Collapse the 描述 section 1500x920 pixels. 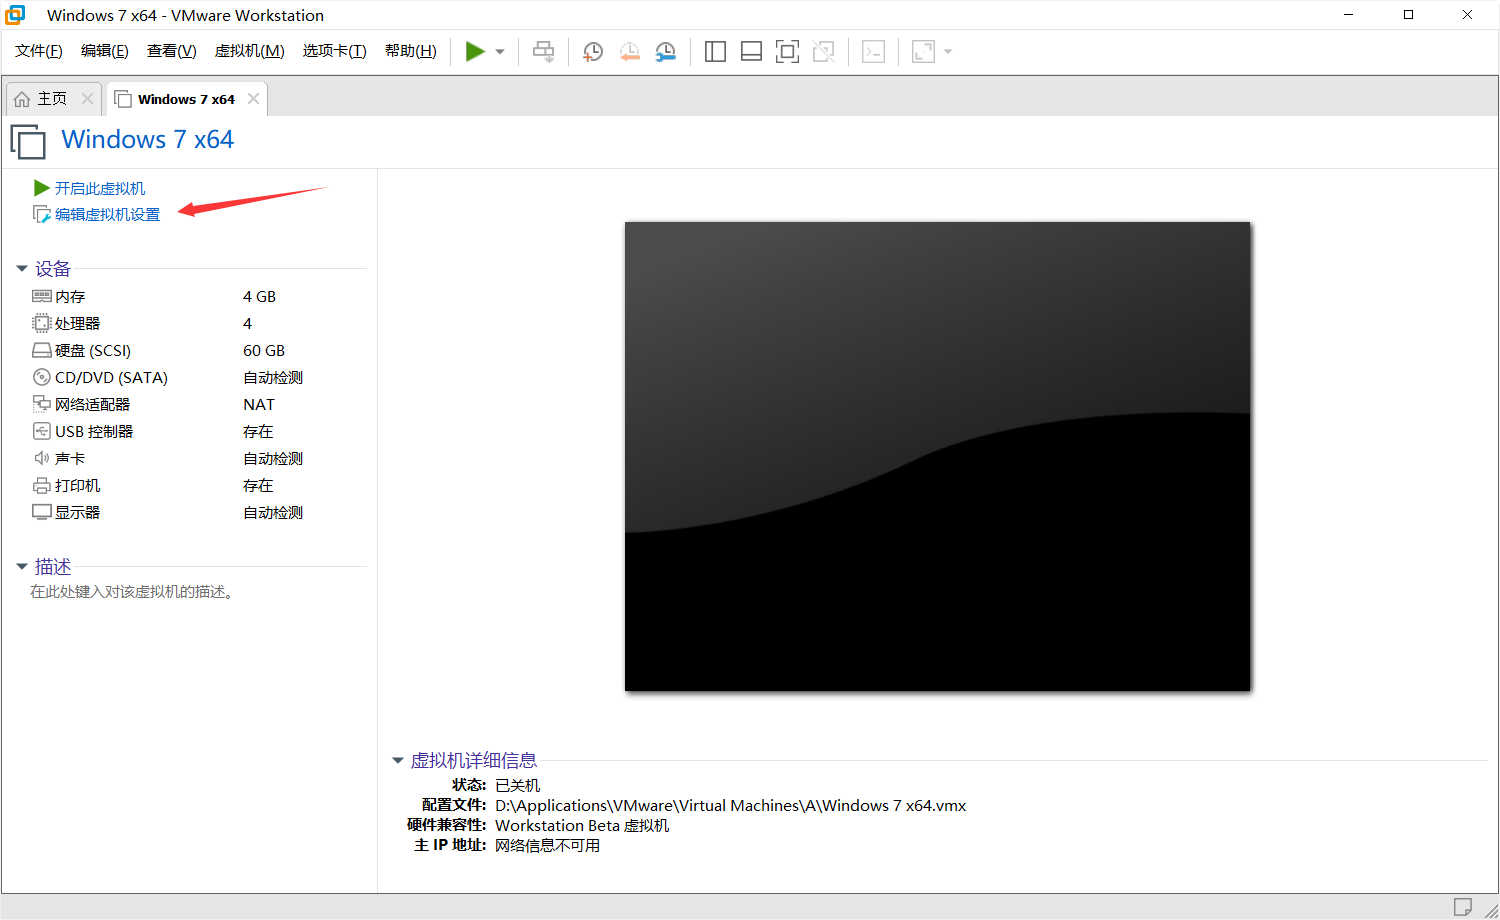(x=22, y=566)
